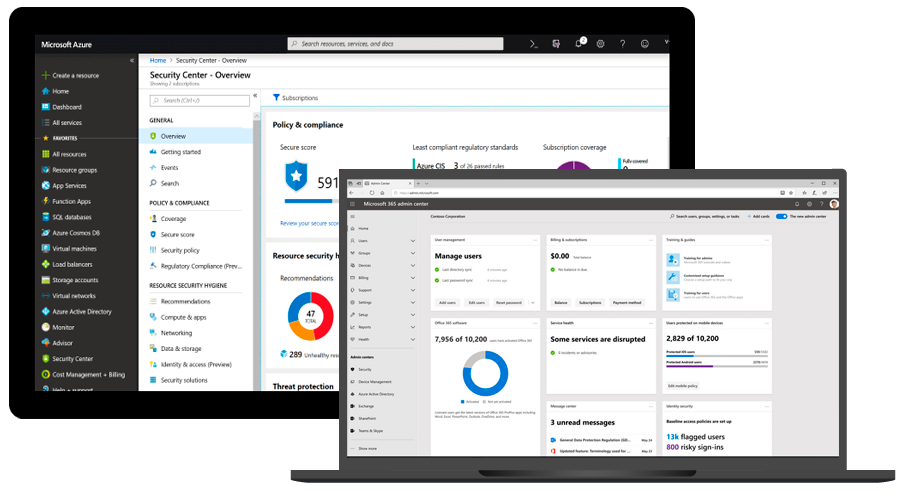This screenshot has height=495, width=902.
Task: Collapse the Azure left sidebar chevron
Action: pyautogui.click(x=132, y=60)
